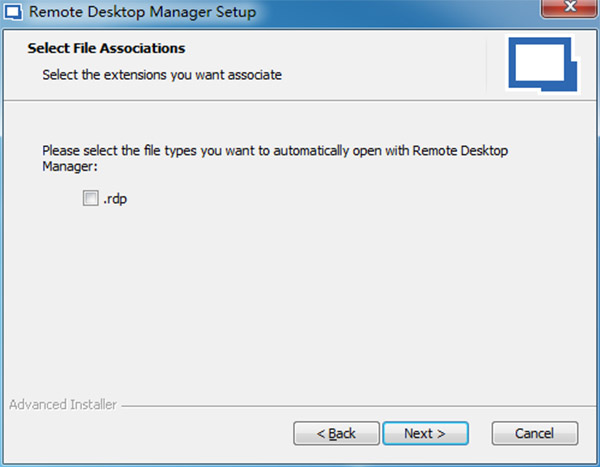Click the "Please select the file types" instruction line

coord(290,149)
